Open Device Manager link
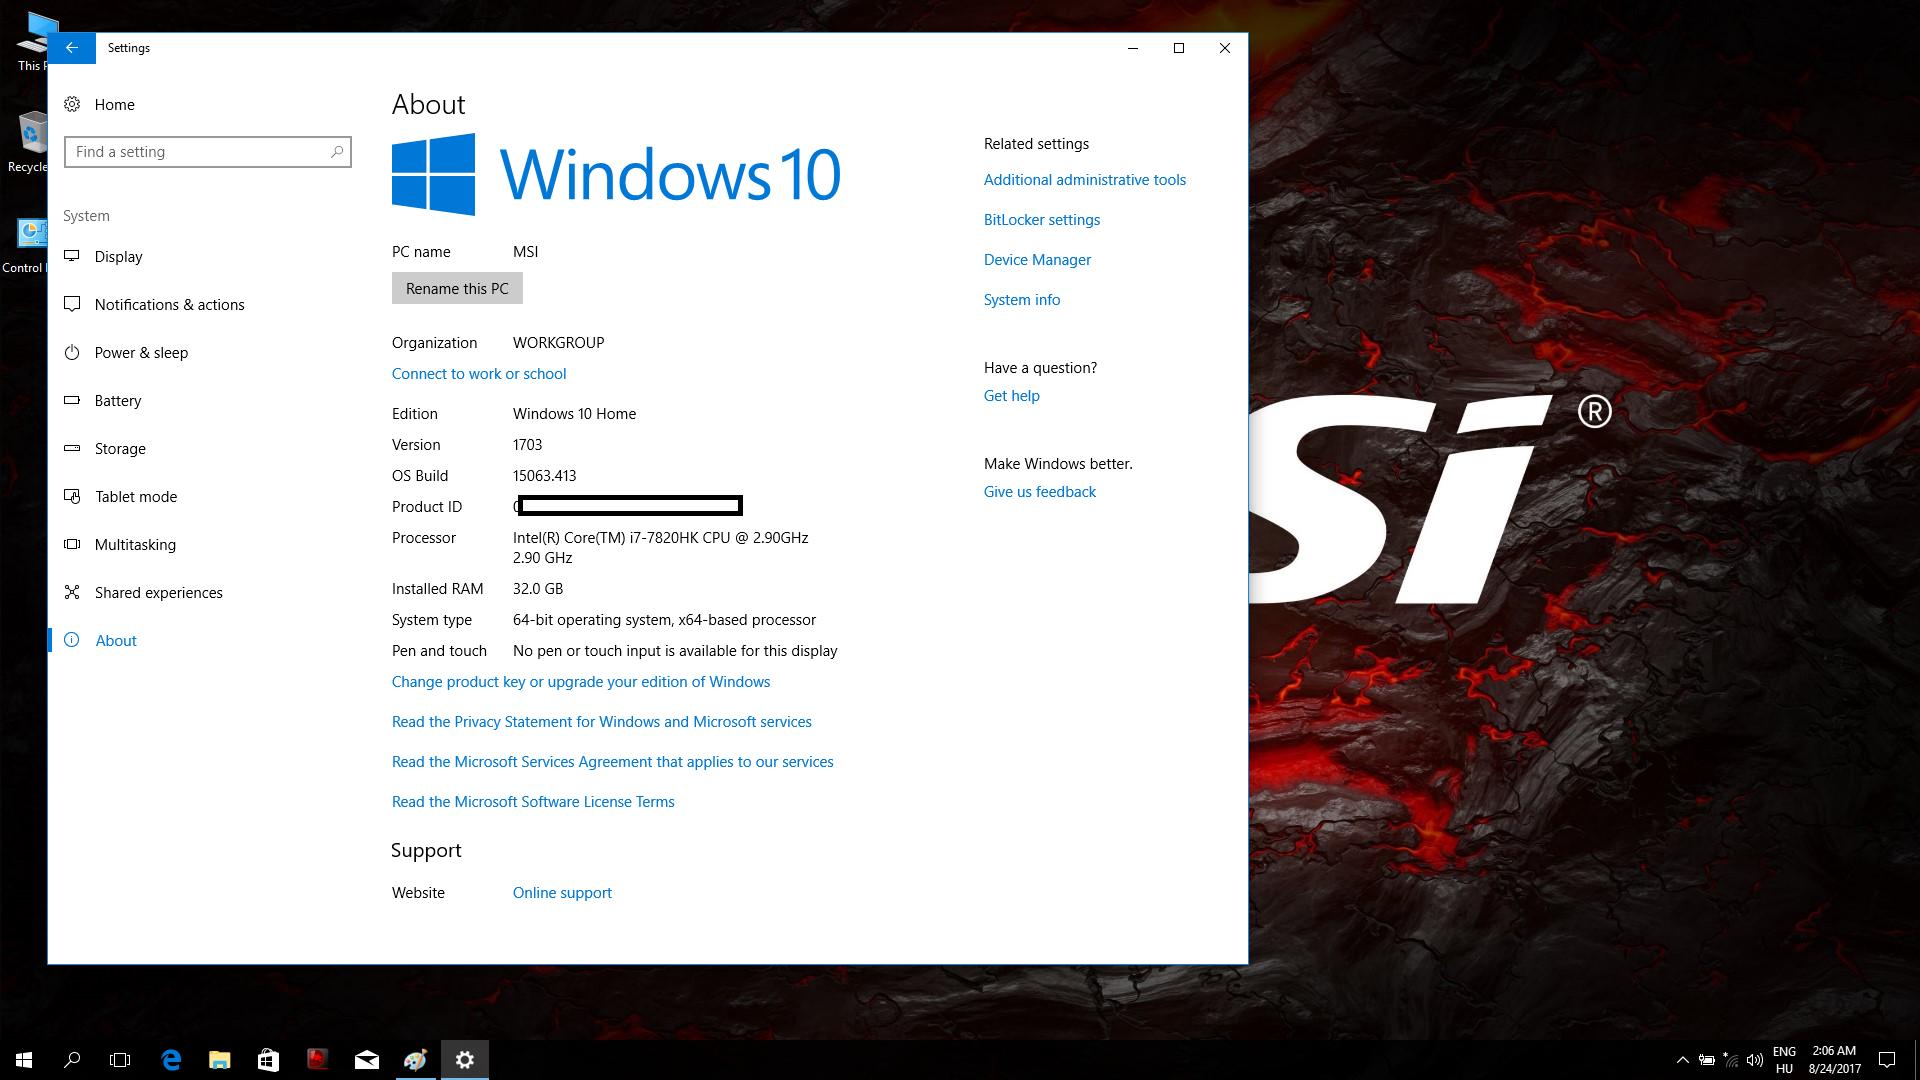This screenshot has width=1920, height=1080. [1037, 259]
